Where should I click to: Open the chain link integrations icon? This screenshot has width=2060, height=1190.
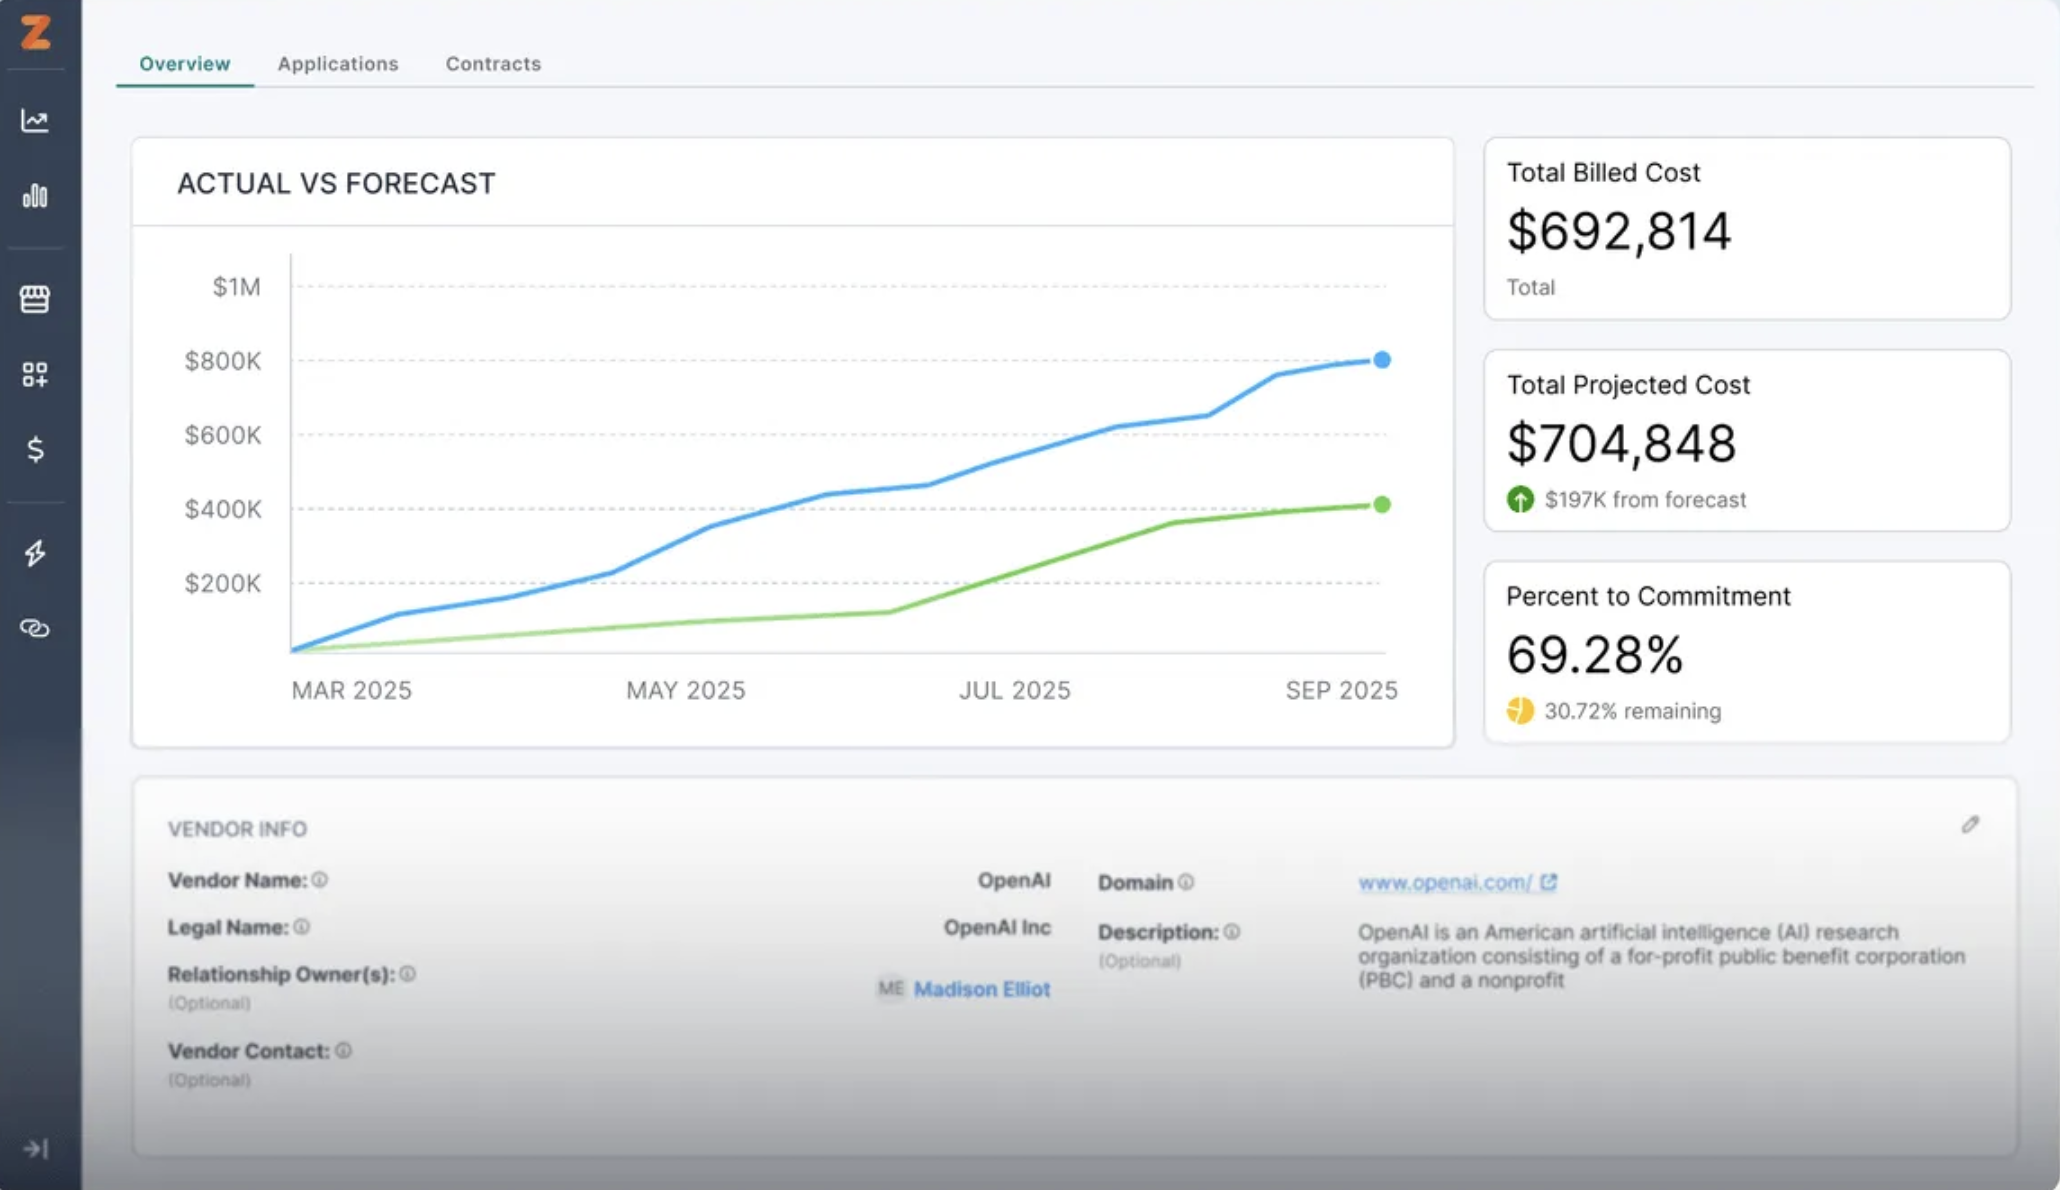pyautogui.click(x=35, y=628)
